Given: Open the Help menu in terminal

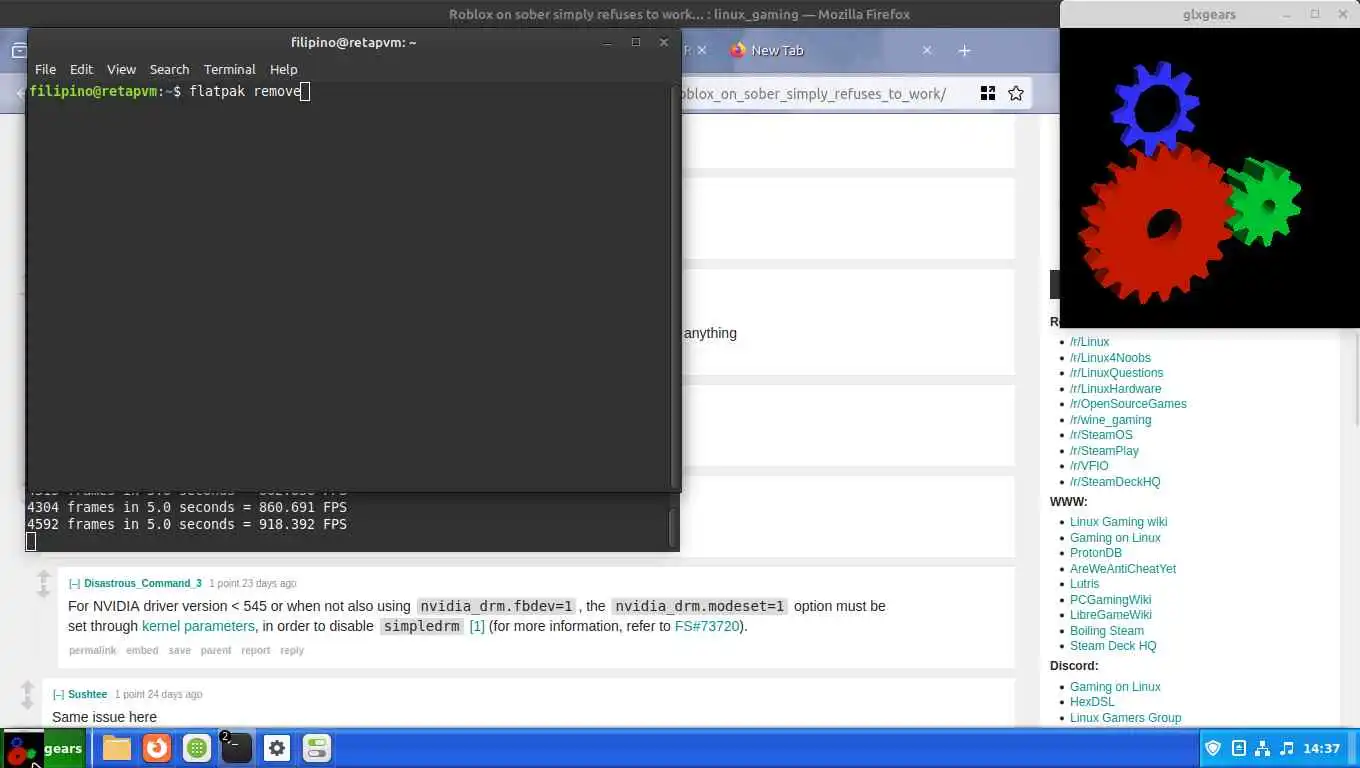Looking at the screenshot, I should click(x=283, y=69).
